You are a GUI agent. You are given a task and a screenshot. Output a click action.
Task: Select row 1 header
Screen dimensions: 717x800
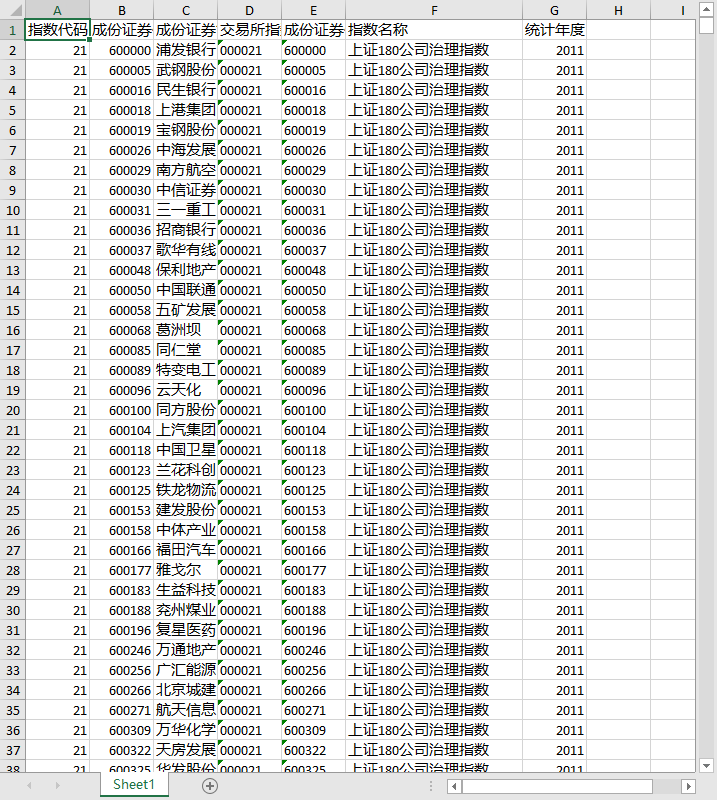(x=12, y=30)
